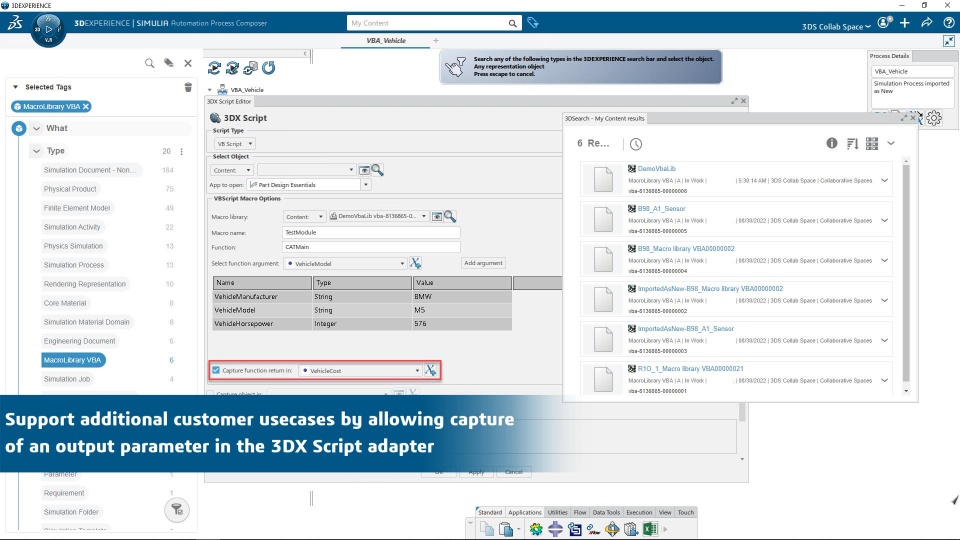Click the search magnifier in top search bar
The width and height of the screenshot is (960, 540).
tap(512, 23)
